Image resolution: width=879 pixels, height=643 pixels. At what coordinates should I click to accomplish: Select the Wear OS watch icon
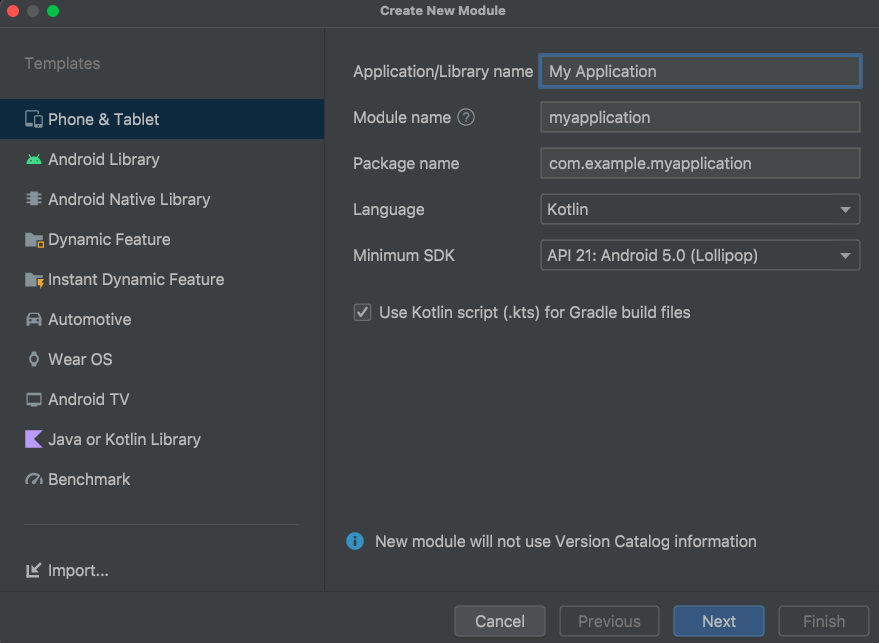[x=34, y=360]
